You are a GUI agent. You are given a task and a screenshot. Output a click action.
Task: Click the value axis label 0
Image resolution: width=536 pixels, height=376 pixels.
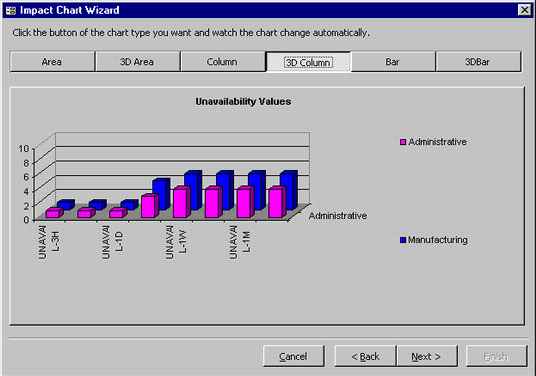26,219
